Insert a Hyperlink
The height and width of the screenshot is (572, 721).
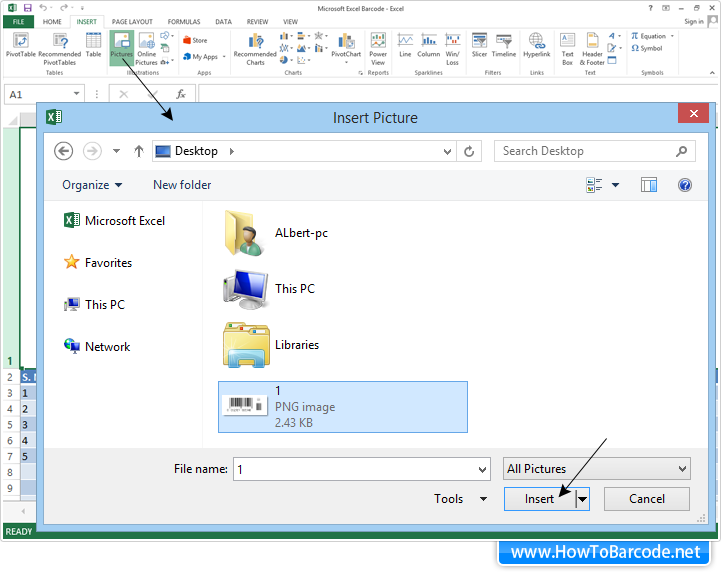537,45
